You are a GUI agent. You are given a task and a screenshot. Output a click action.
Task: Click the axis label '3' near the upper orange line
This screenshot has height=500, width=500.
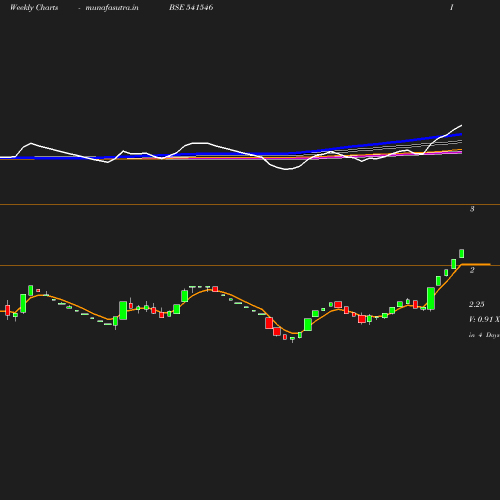pos(472,209)
